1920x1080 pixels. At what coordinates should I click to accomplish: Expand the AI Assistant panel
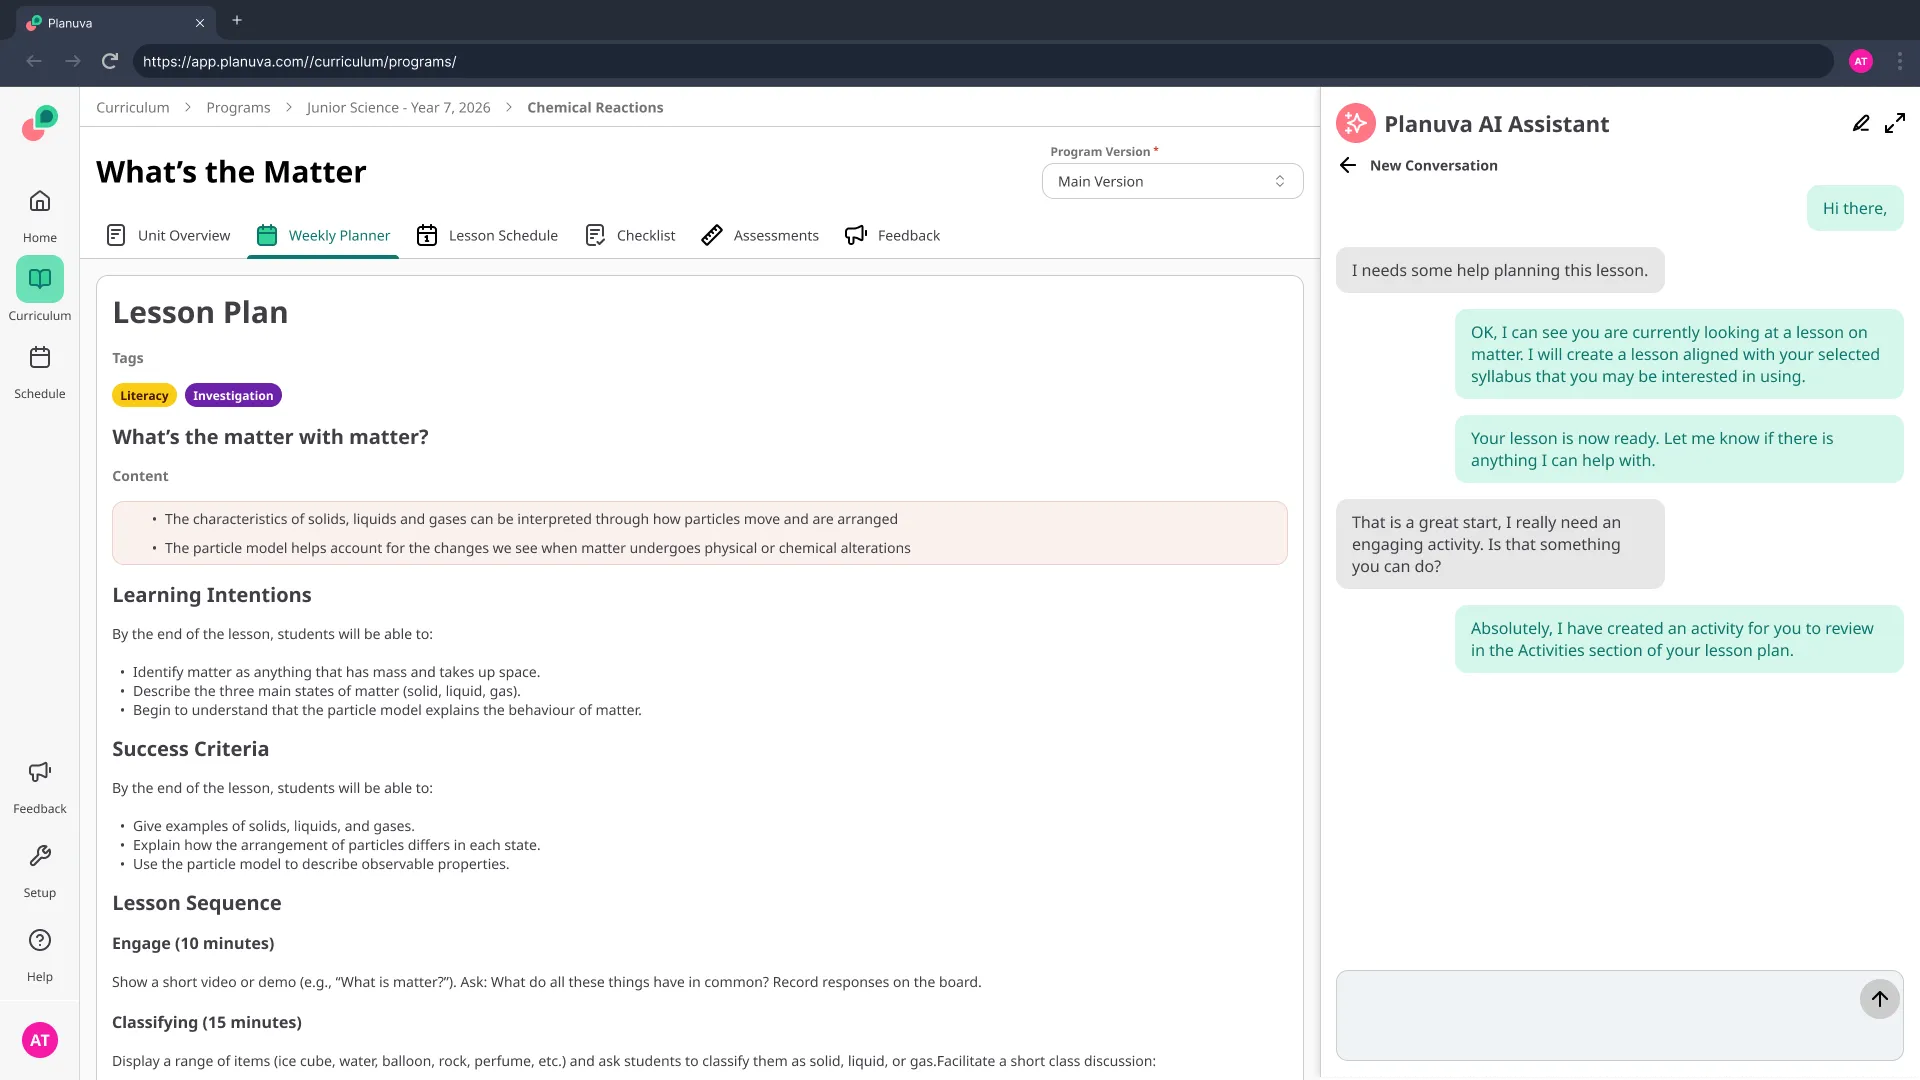[x=1894, y=124]
